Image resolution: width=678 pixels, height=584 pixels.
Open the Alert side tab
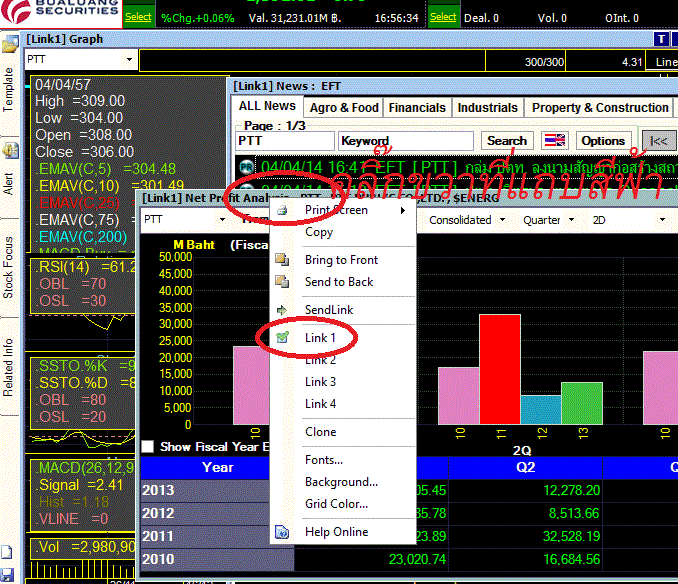tap(8, 184)
